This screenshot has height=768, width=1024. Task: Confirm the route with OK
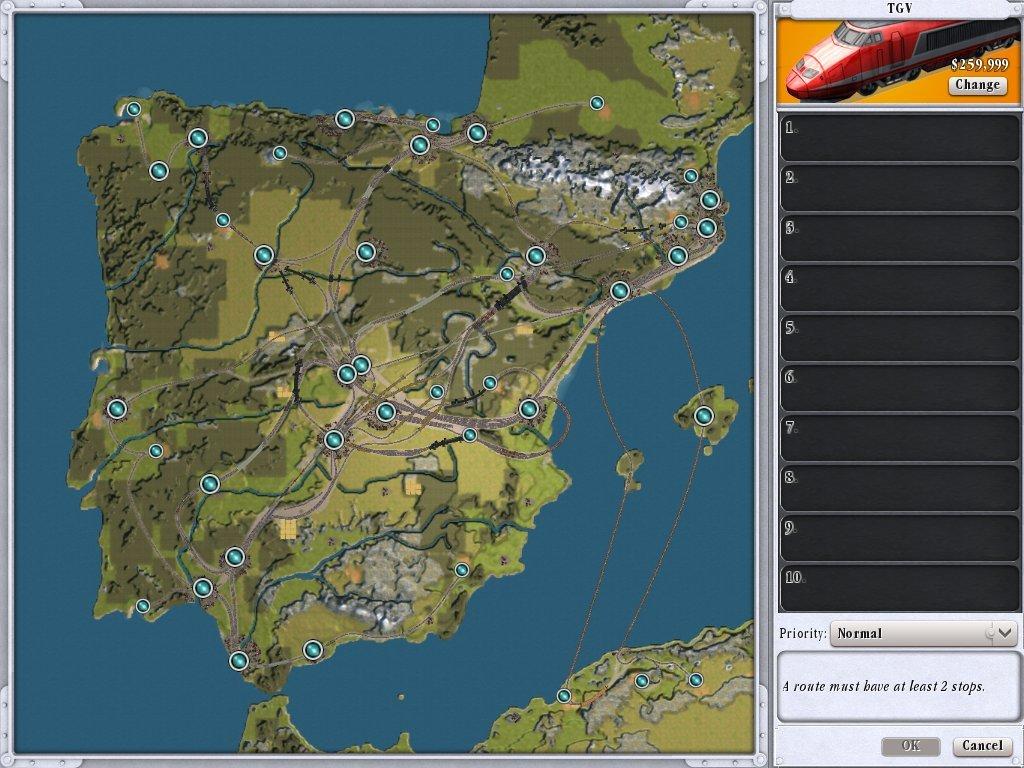(911, 746)
